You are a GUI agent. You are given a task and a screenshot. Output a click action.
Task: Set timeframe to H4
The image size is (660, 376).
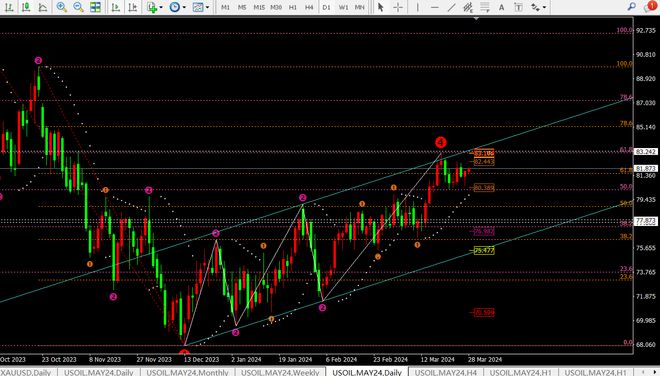[309, 7]
